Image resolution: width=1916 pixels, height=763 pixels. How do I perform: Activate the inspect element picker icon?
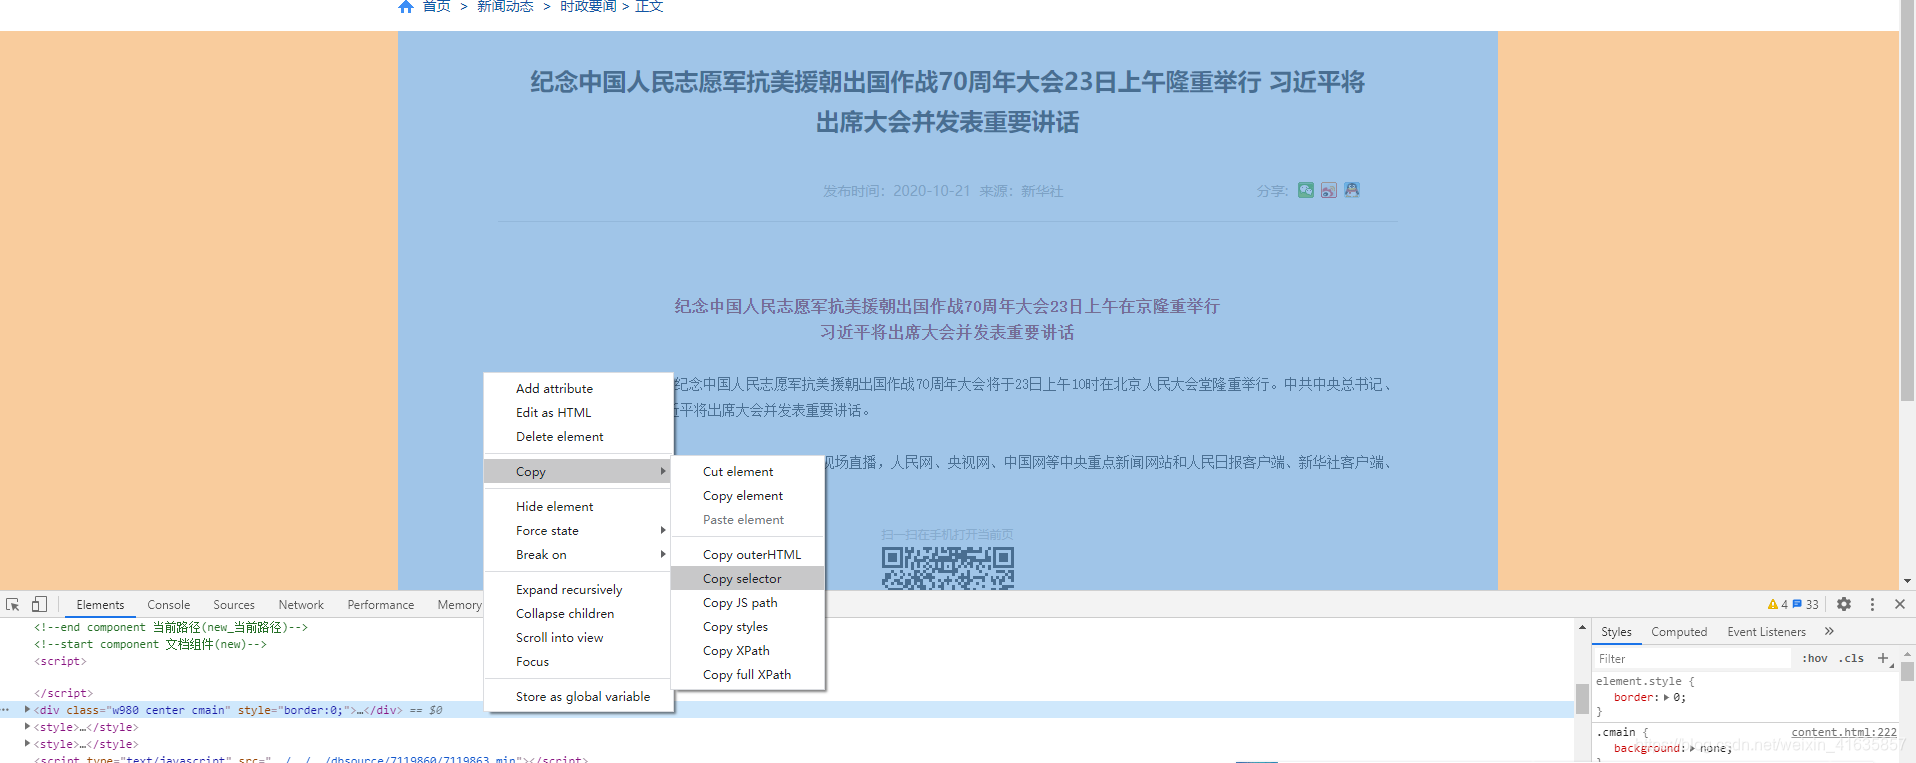(13, 604)
